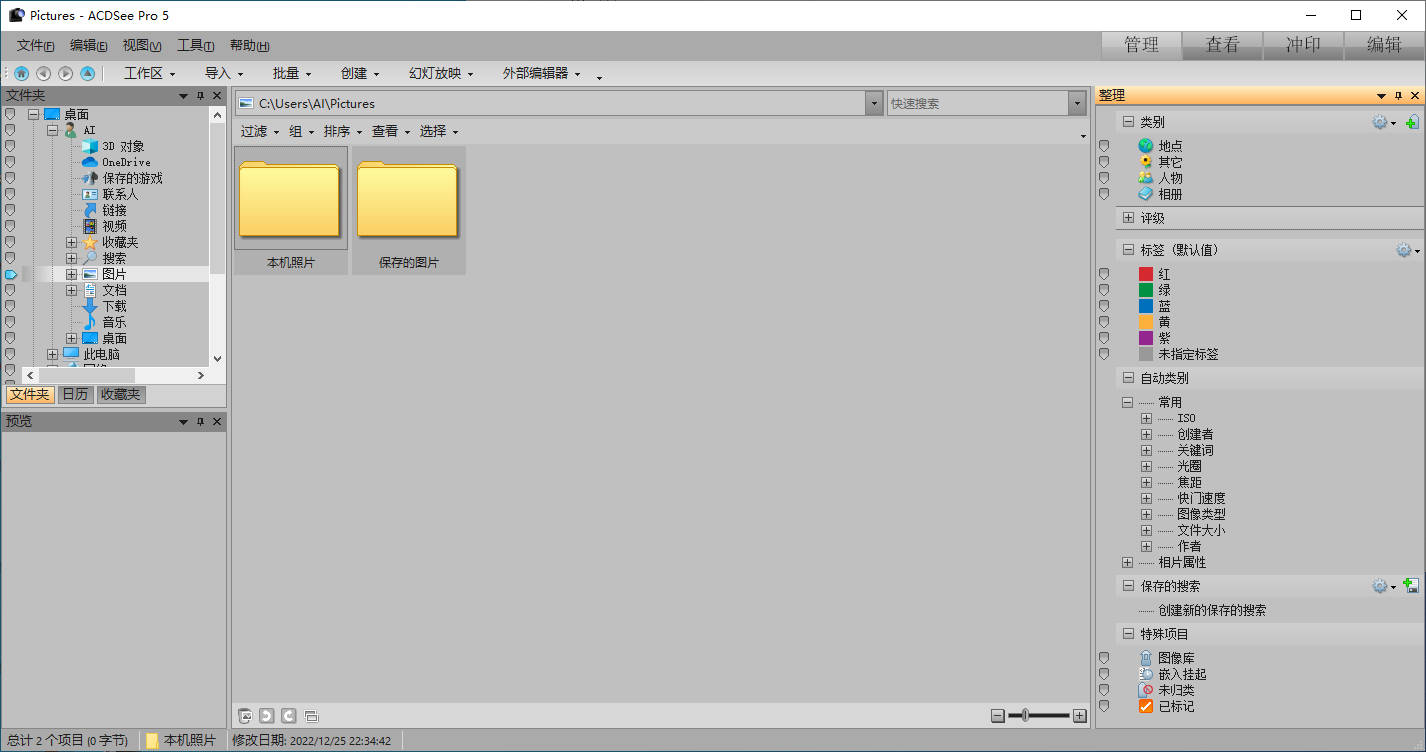Toggle the selector marker next to 相册

pyautogui.click(x=1104, y=194)
